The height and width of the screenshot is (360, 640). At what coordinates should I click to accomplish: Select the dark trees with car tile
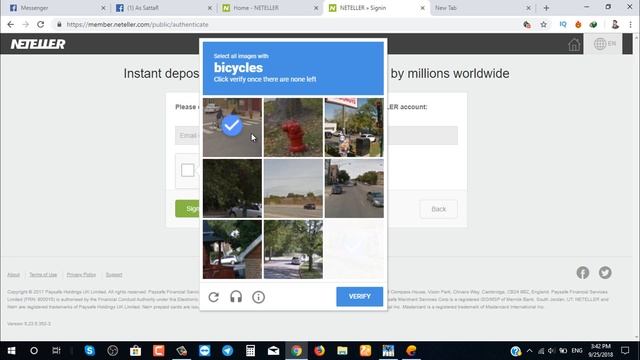[232, 188]
